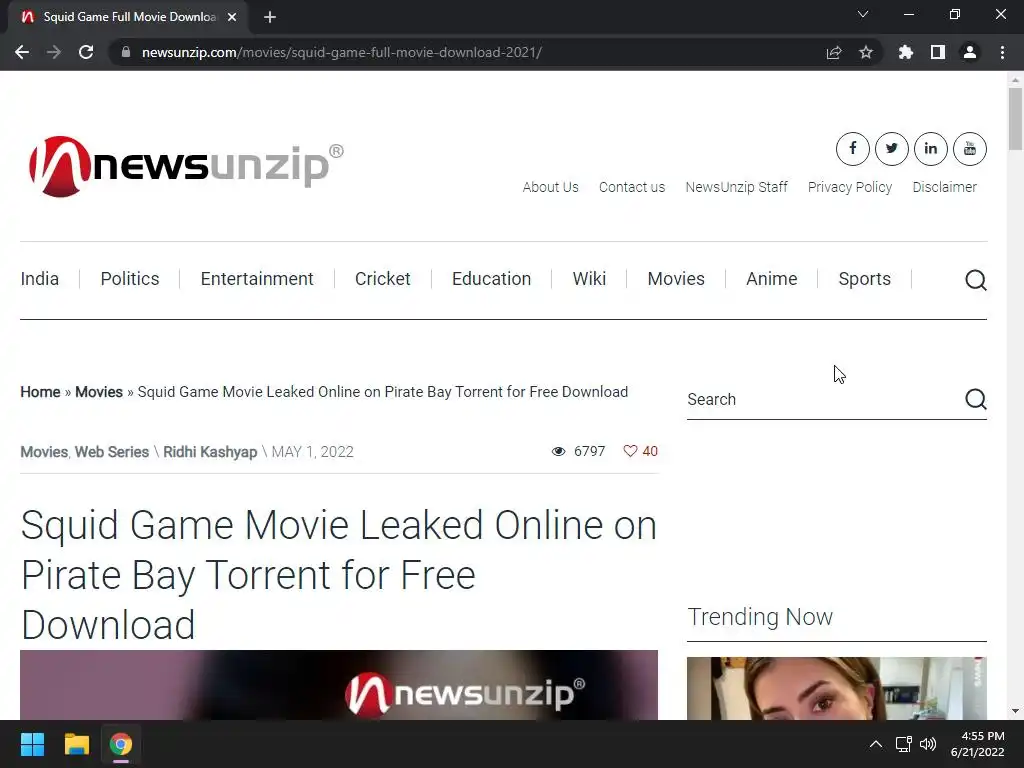Click the Home breadcrumb link
Screen dimensions: 1024x768
[40, 392]
